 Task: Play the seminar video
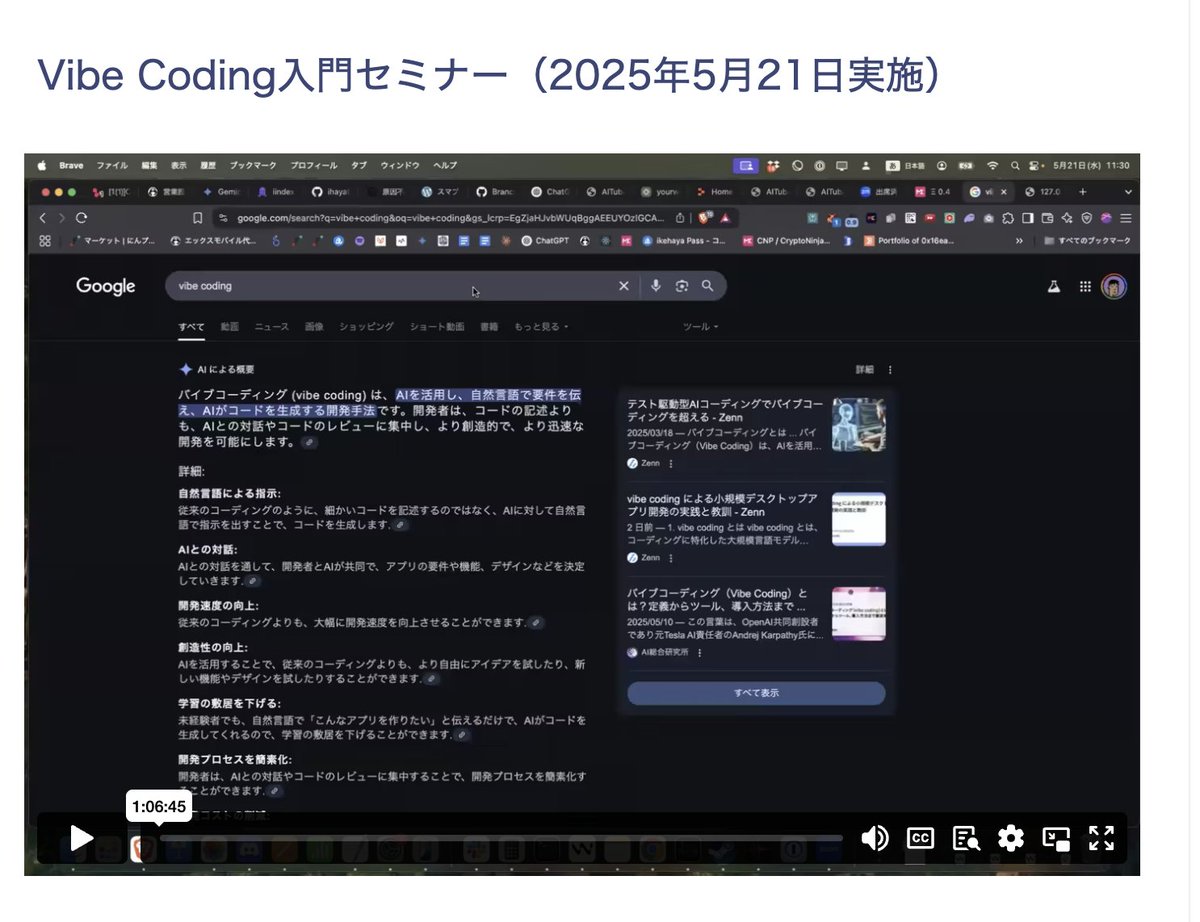coord(82,838)
